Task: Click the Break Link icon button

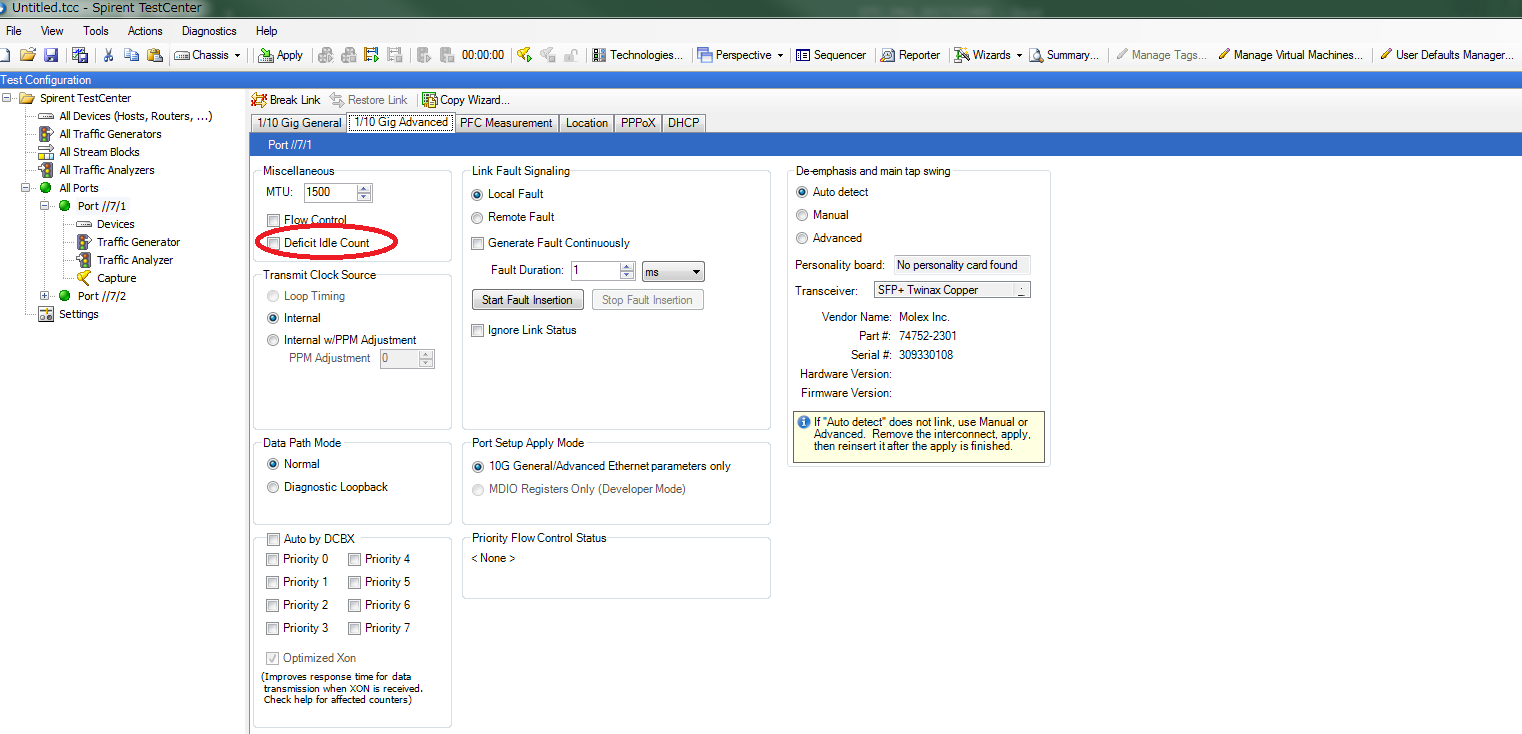Action: tap(286, 100)
